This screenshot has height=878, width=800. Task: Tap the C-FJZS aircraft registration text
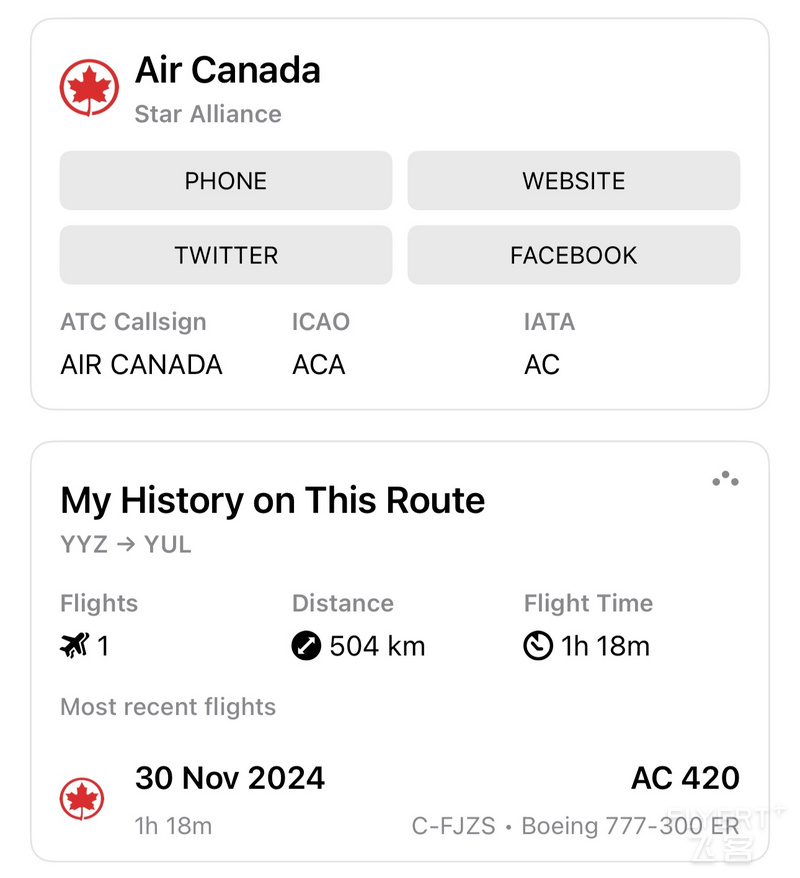tap(453, 826)
